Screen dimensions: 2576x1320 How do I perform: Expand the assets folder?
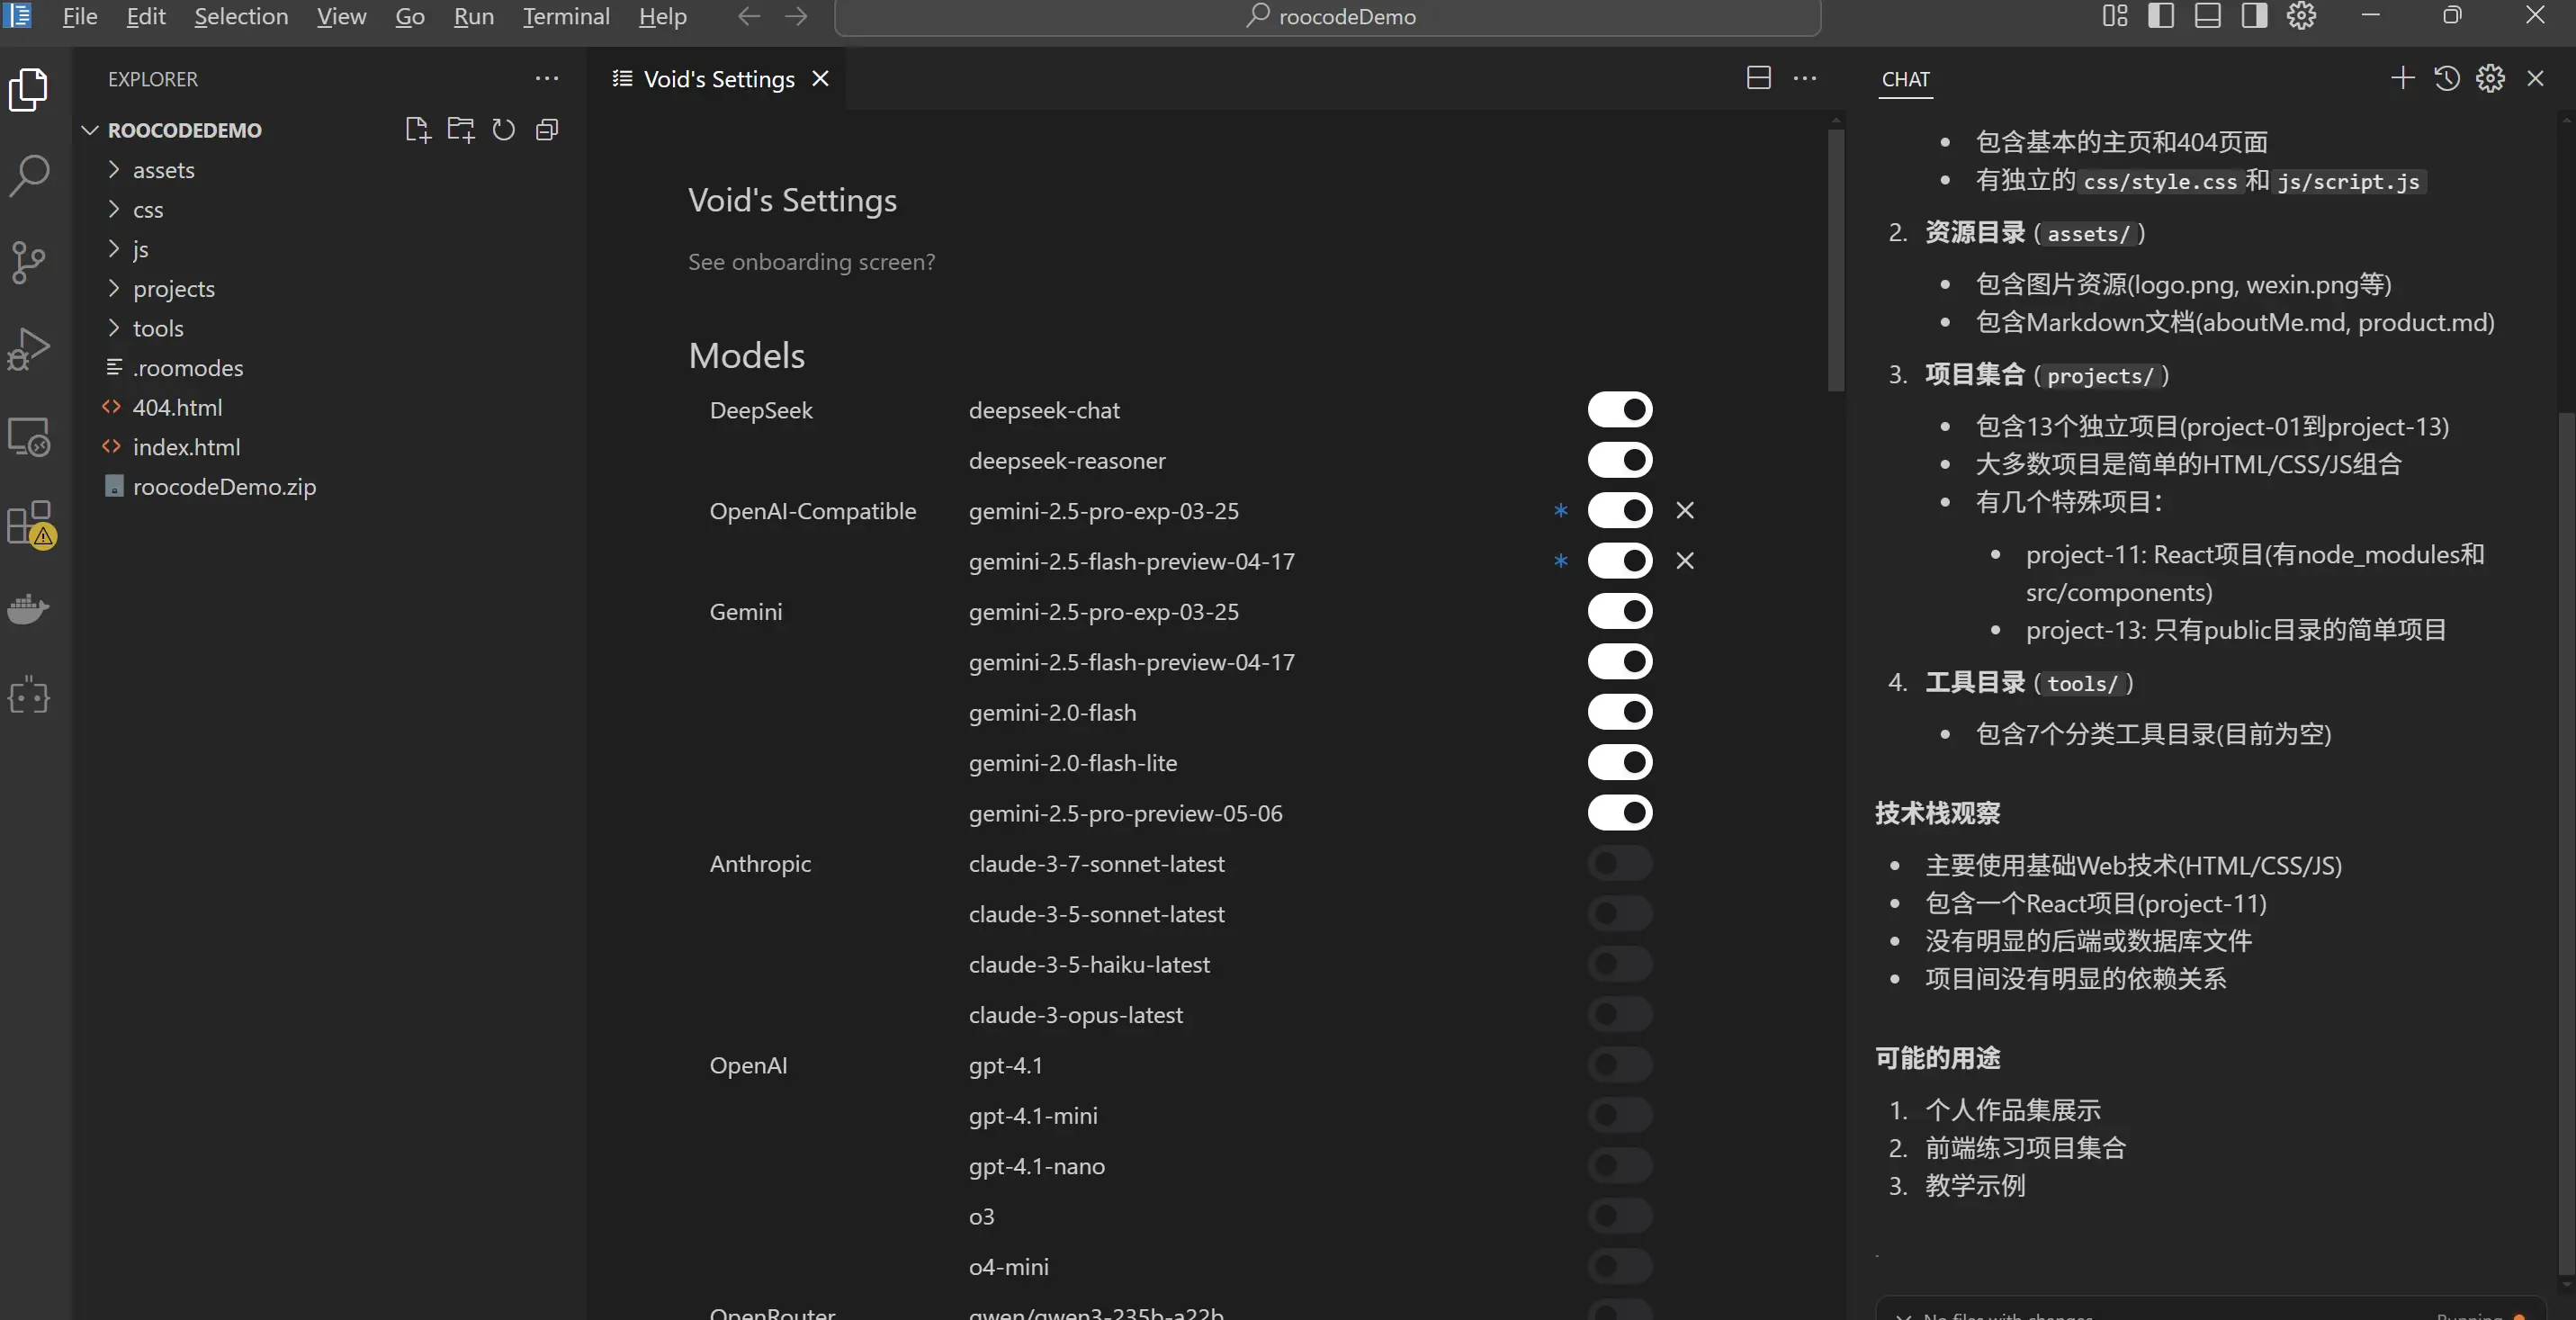113,170
